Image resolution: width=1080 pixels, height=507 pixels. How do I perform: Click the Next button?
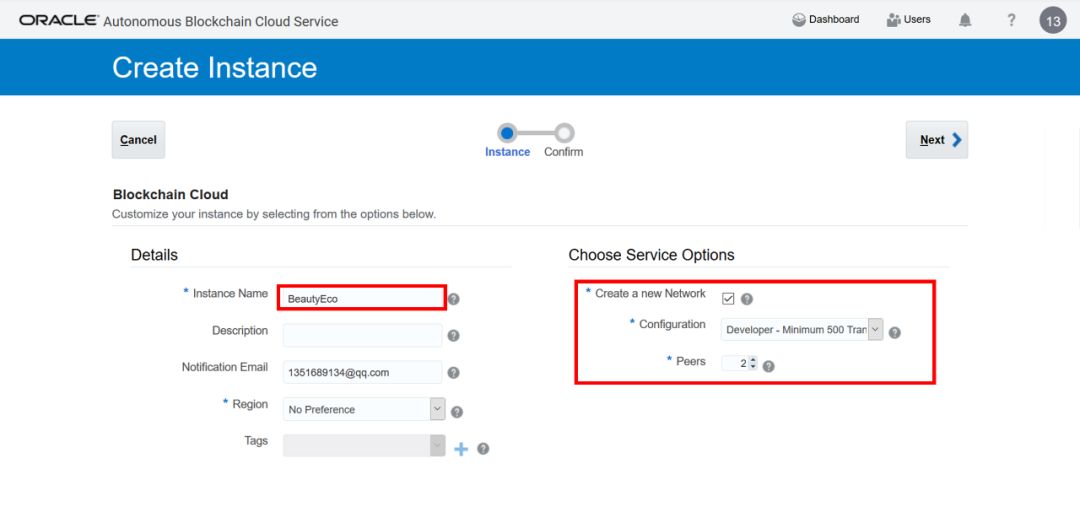[936, 140]
